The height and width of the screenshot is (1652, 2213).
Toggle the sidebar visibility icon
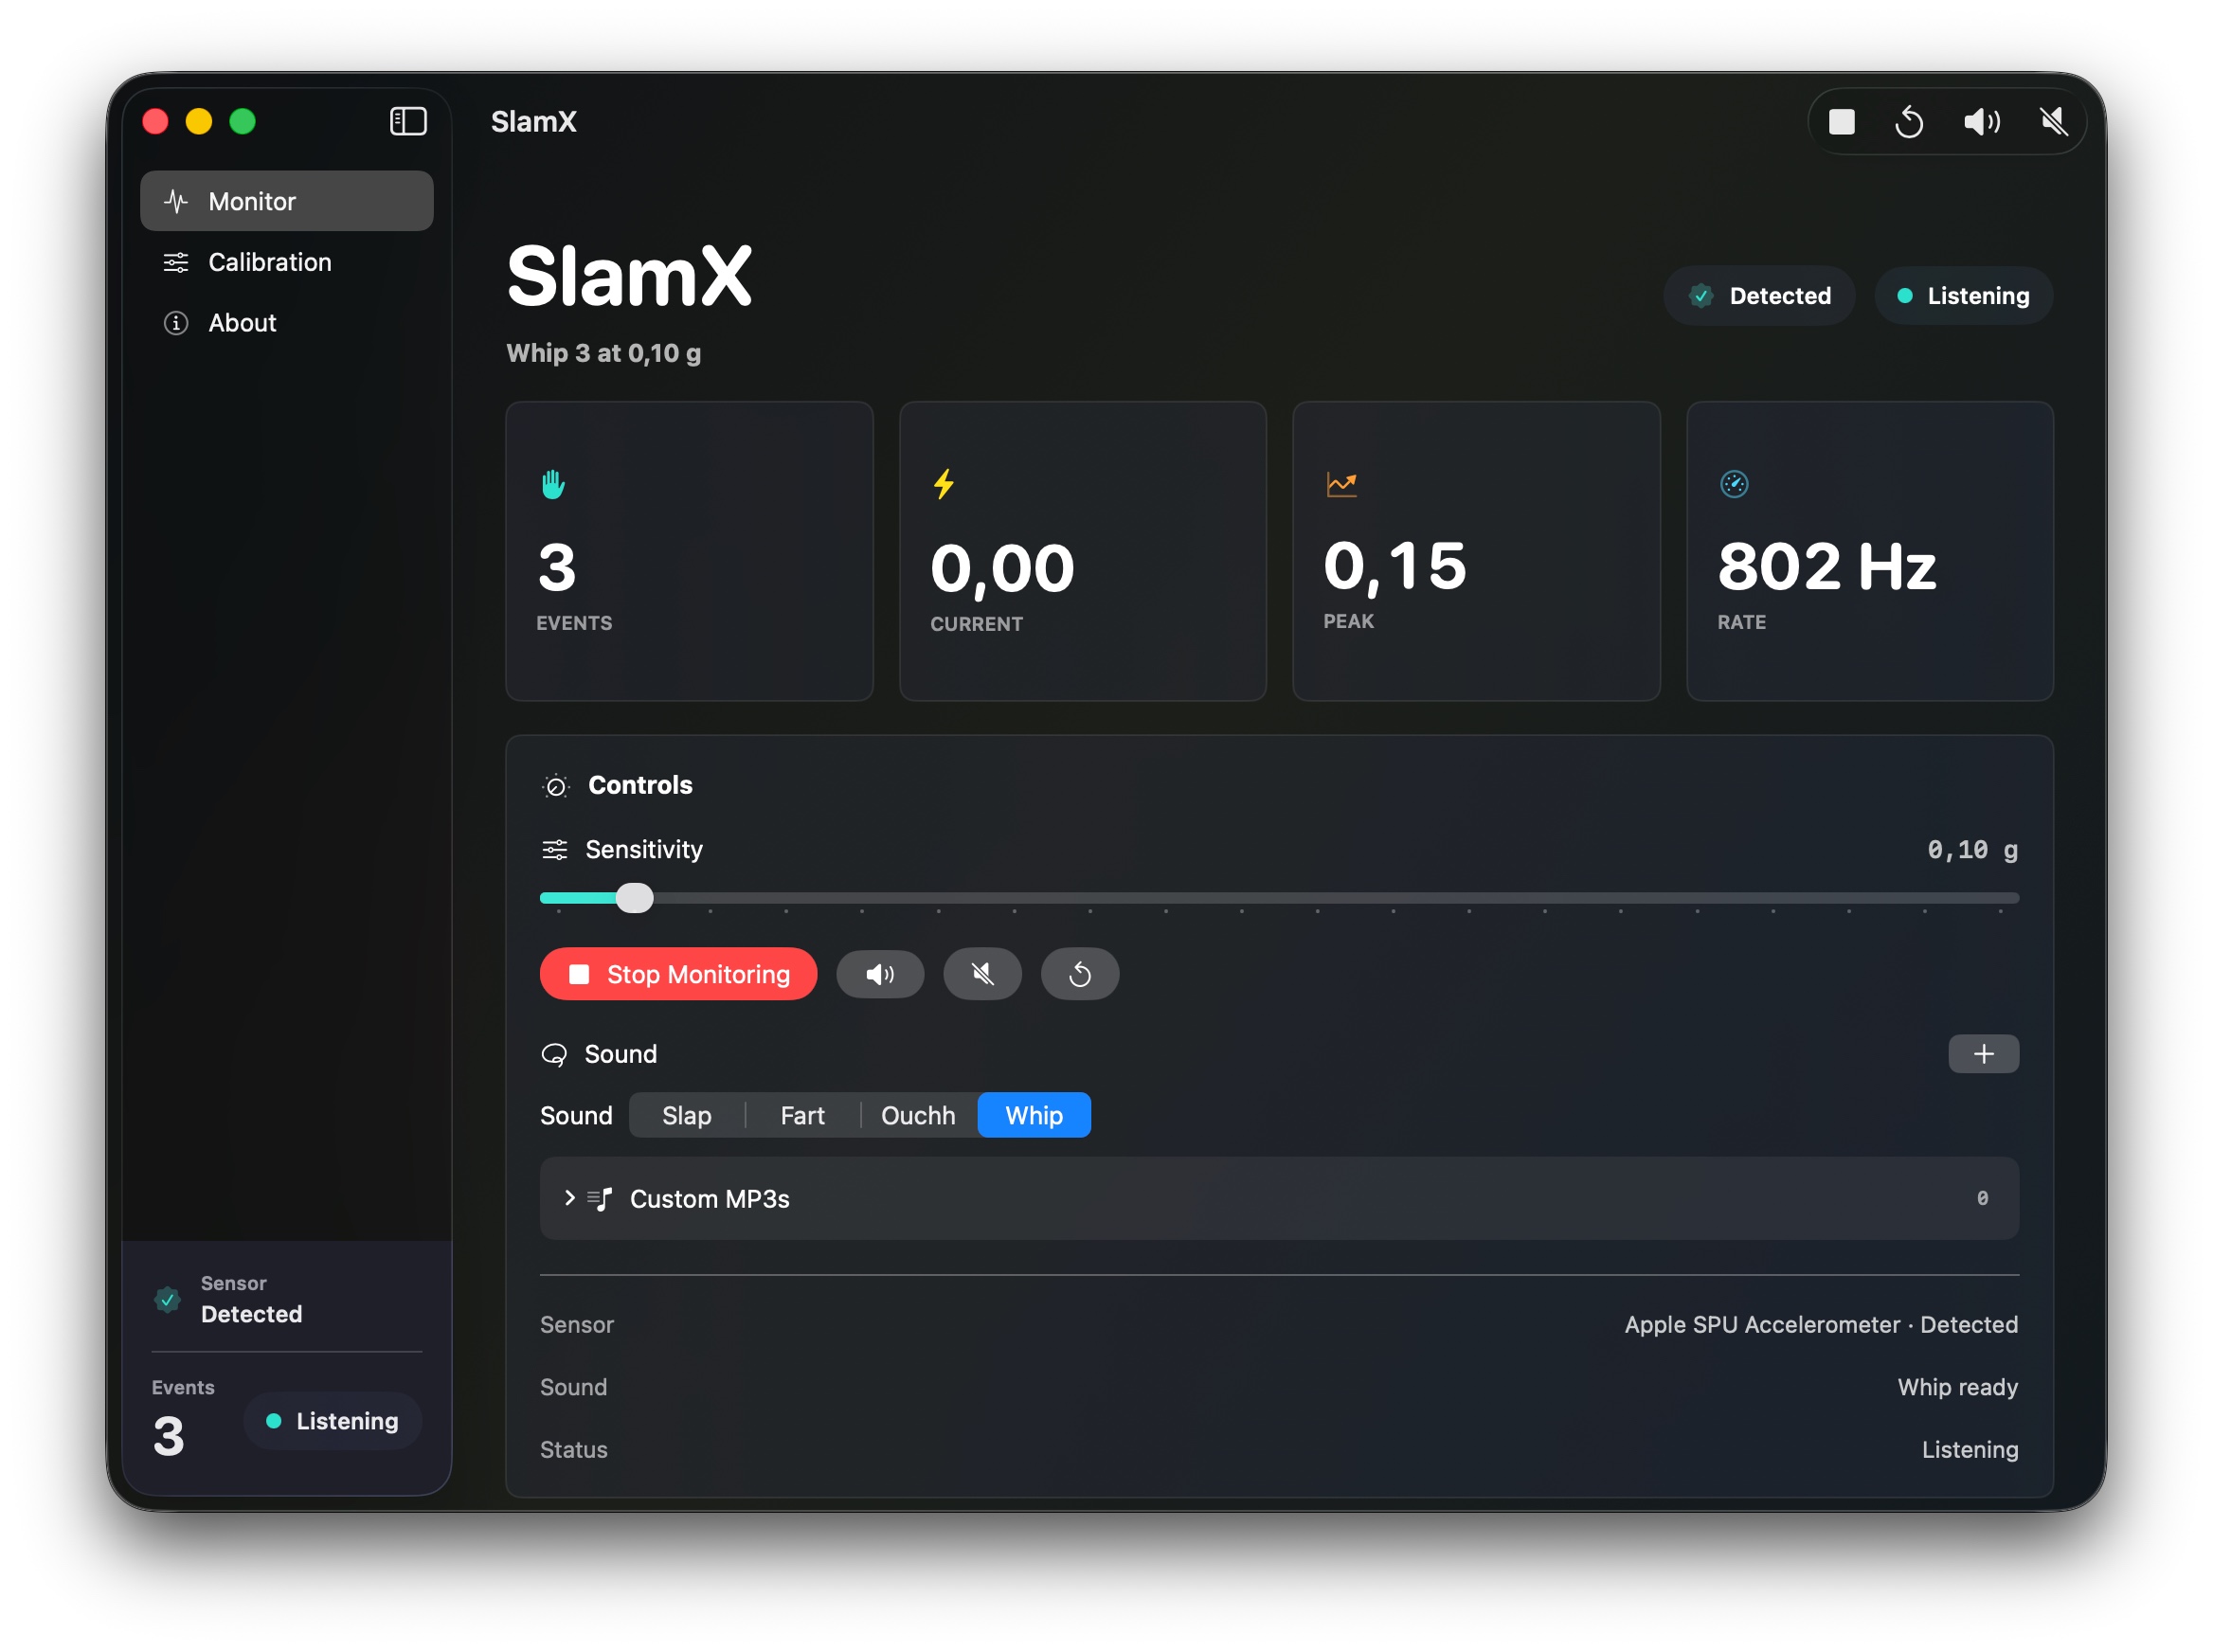408,121
